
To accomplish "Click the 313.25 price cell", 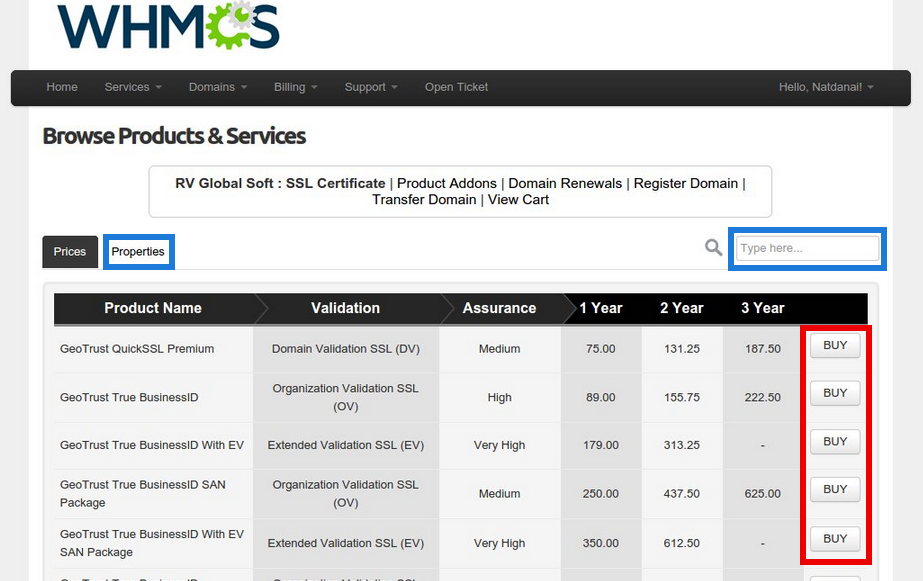I will pyautogui.click(x=682, y=446).
